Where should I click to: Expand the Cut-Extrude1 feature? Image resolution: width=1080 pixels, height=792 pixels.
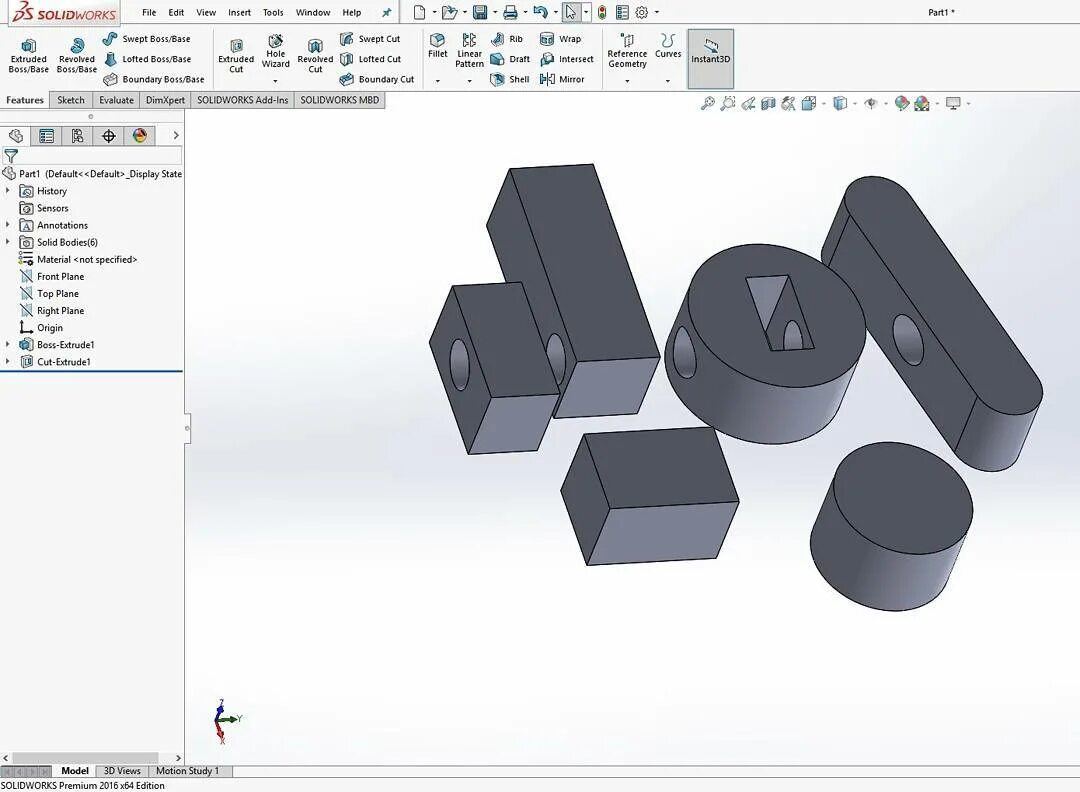[x=8, y=362]
